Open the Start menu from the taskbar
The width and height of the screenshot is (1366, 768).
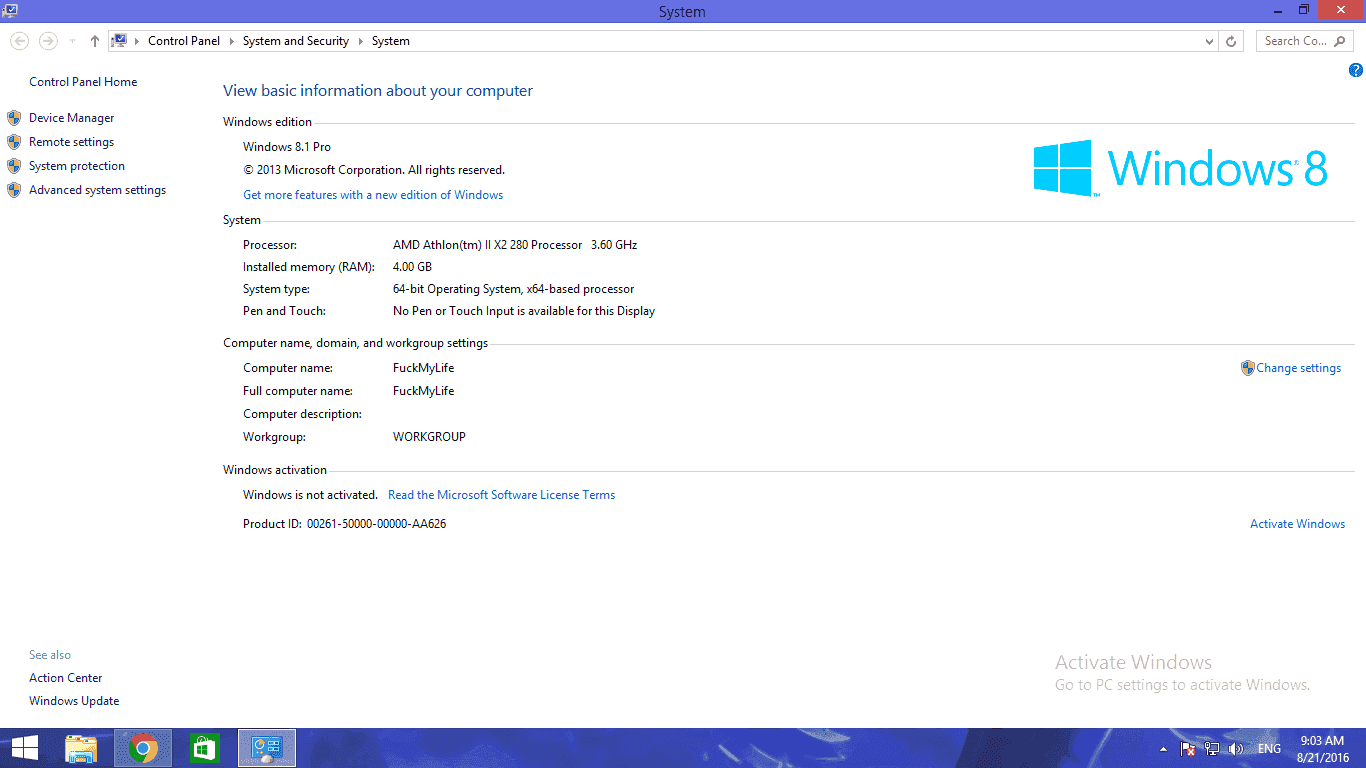point(24,748)
